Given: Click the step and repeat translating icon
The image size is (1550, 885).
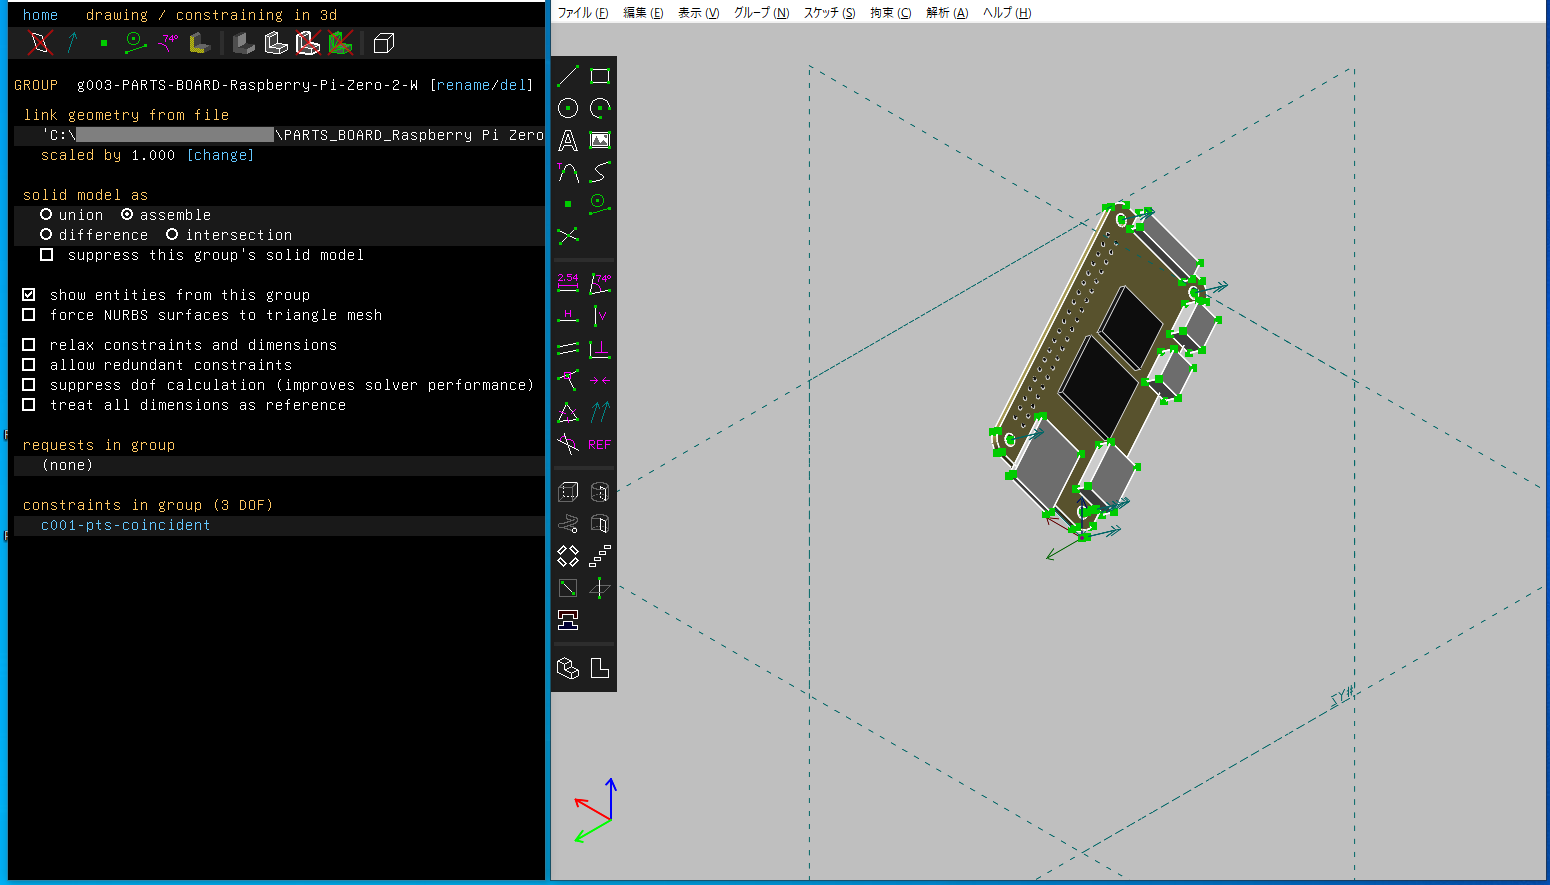Looking at the screenshot, I should pyautogui.click(x=600, y=556).
